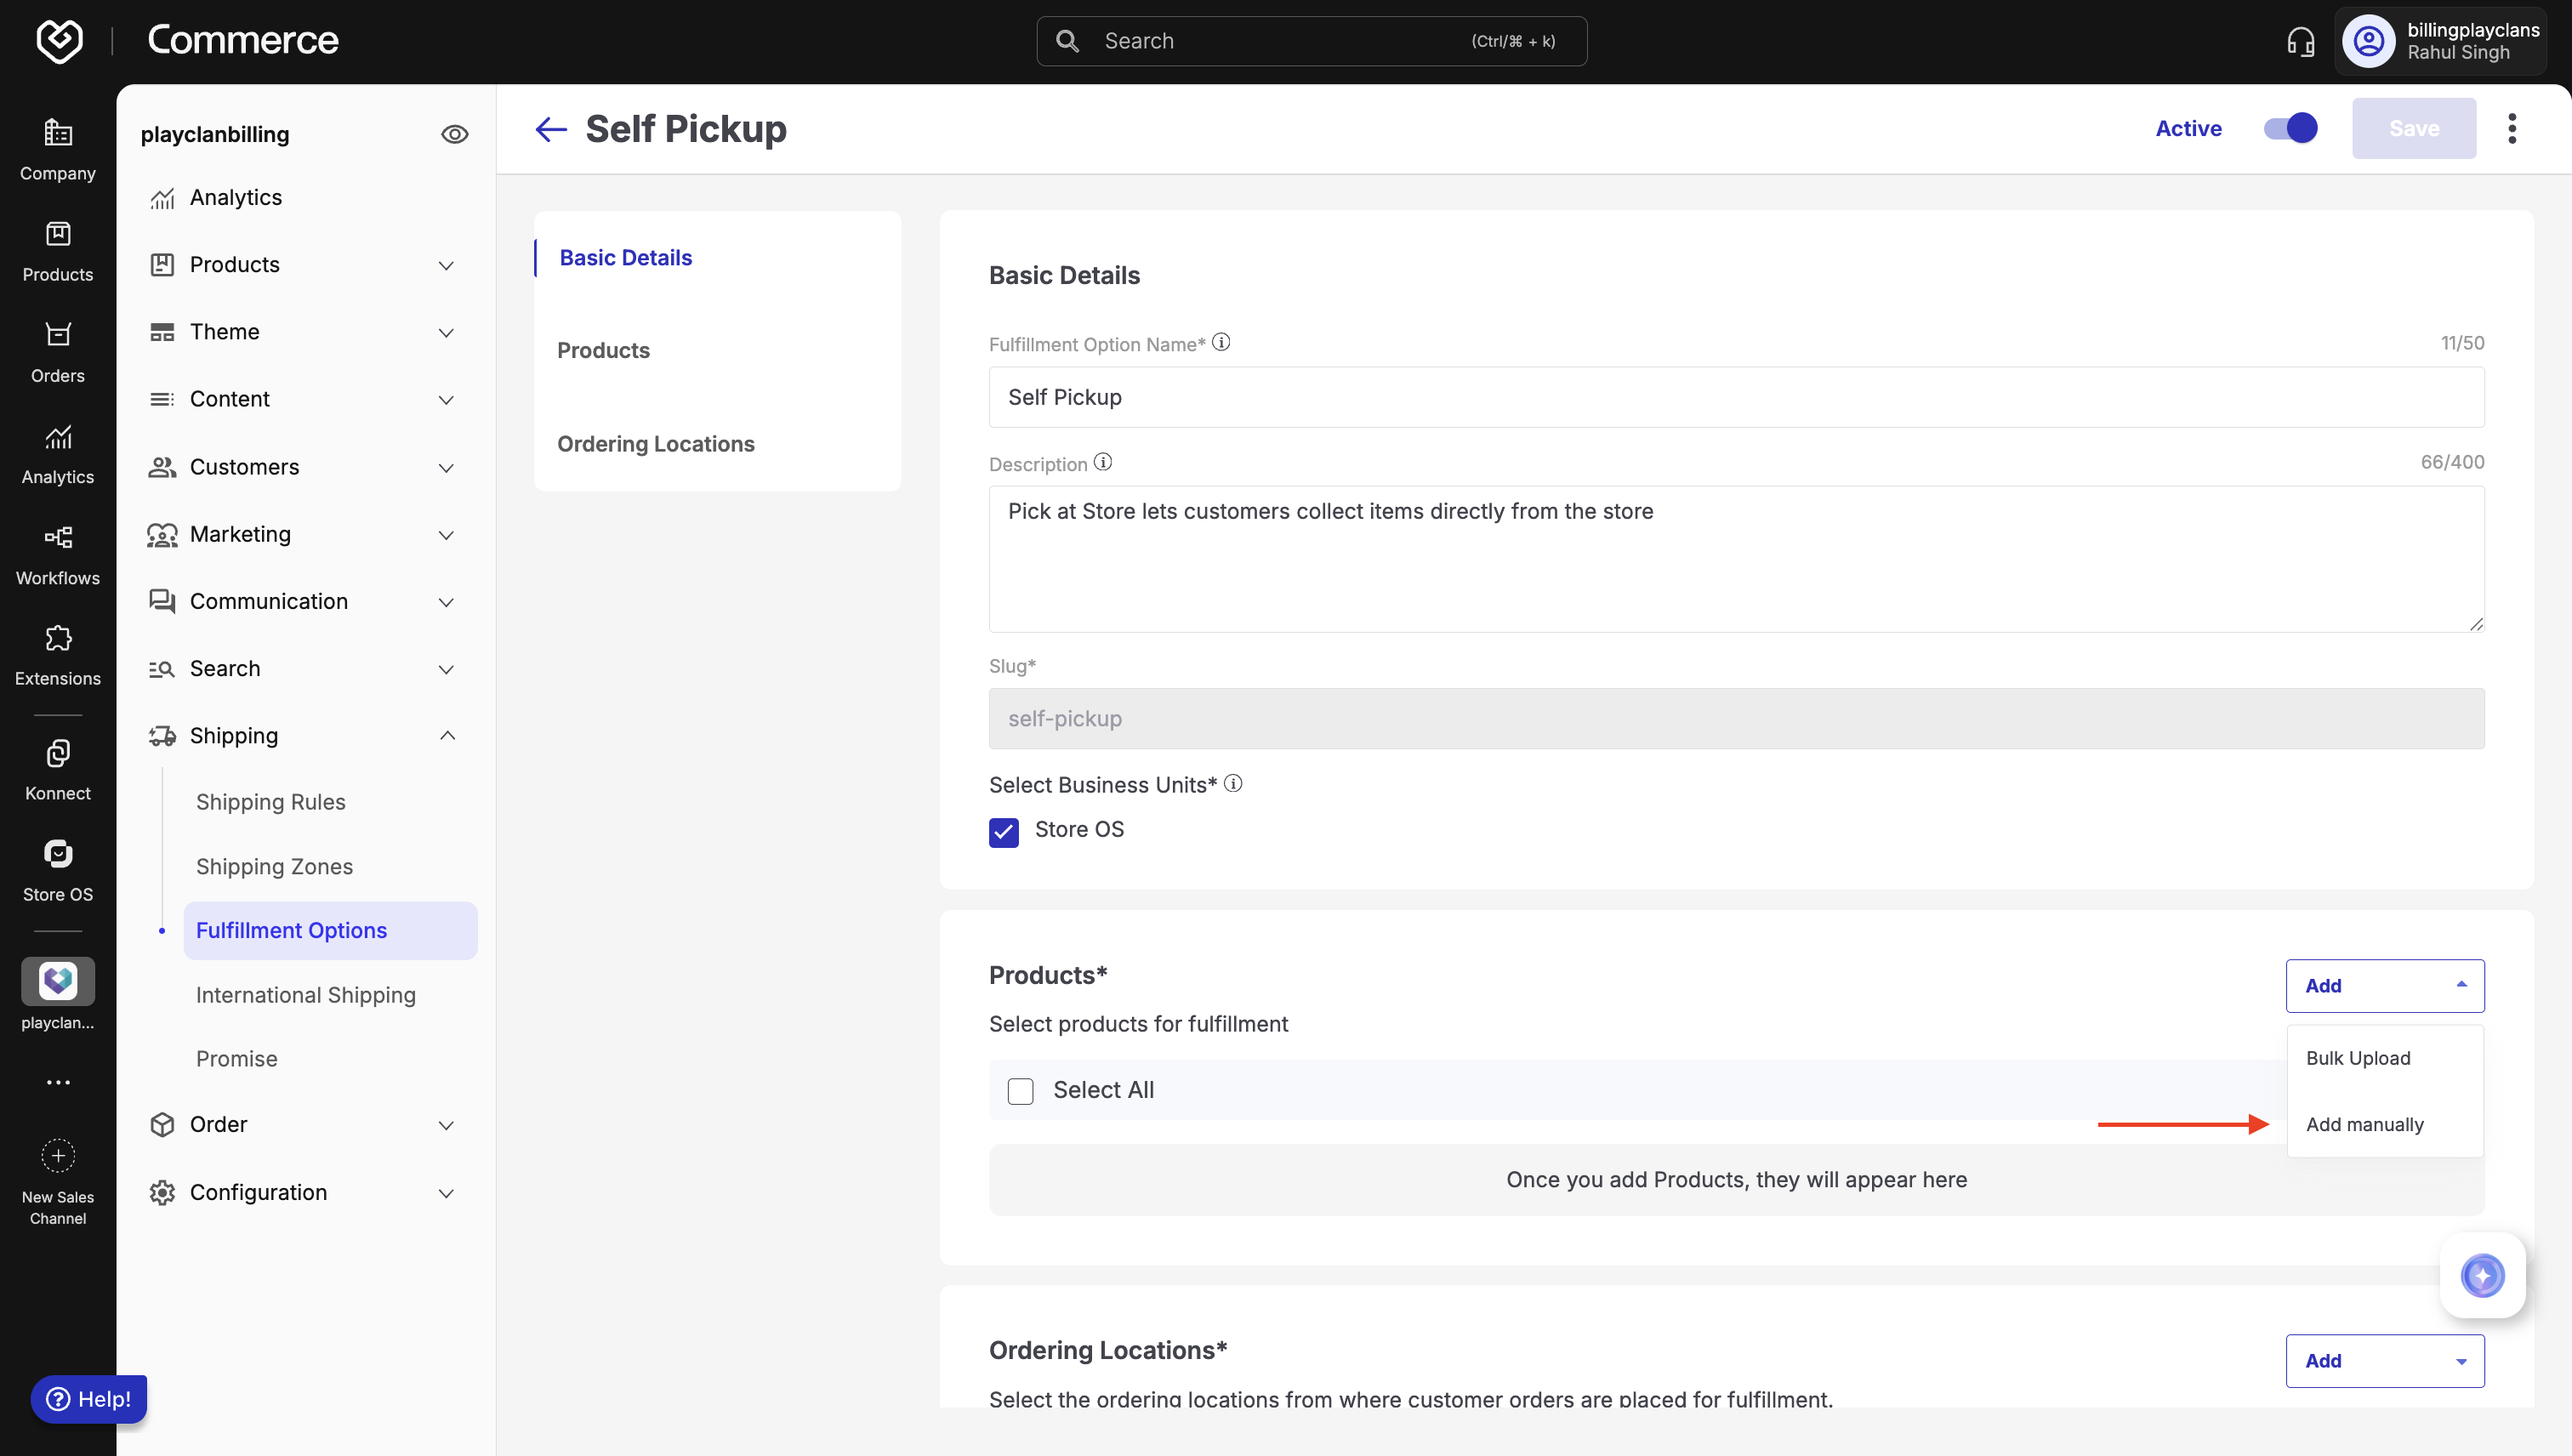Click the New Sales Channel plus icon

pos(58,1156)
